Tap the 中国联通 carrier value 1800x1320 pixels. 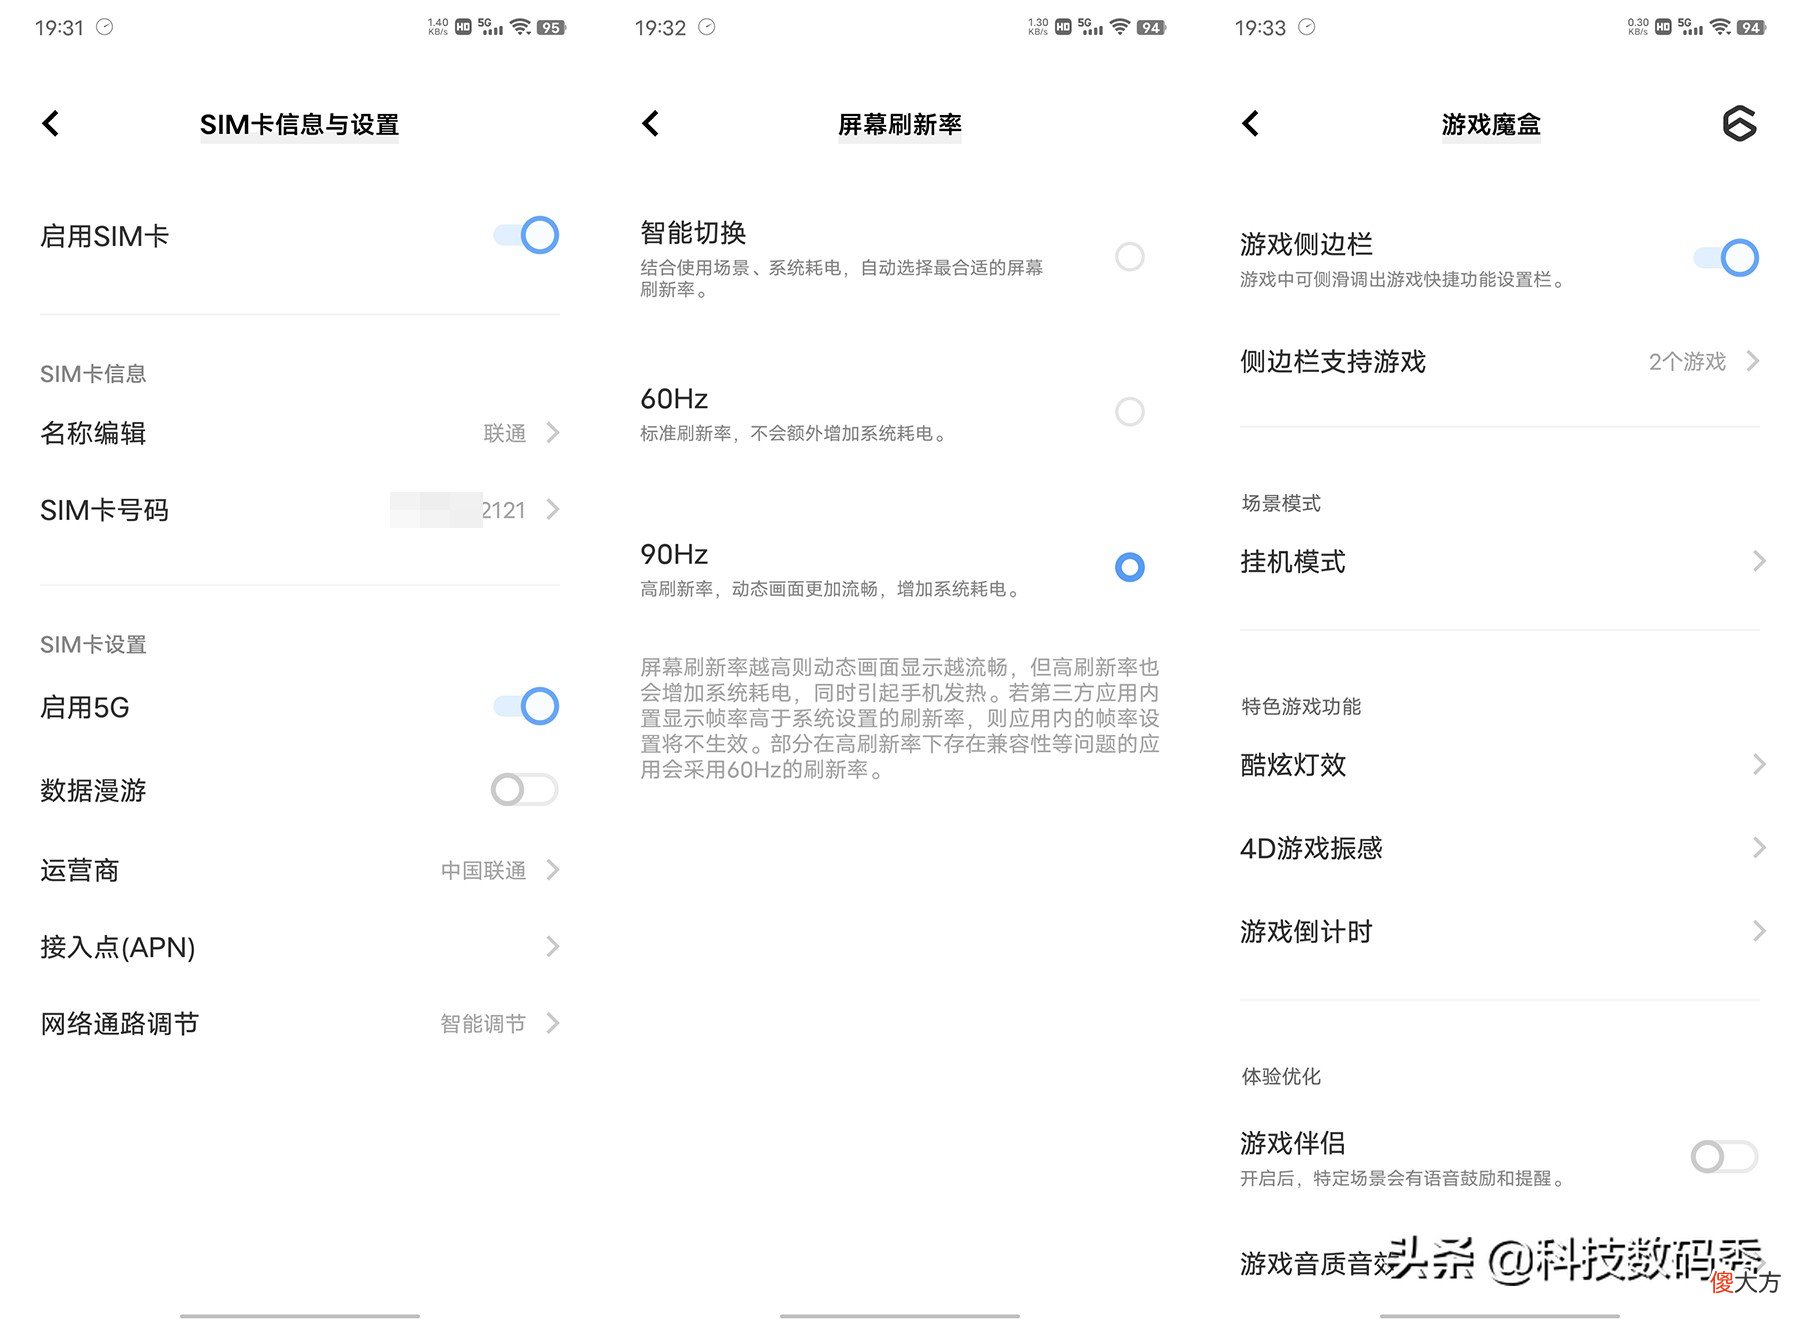pyautogui.click(x=484, y=870)
